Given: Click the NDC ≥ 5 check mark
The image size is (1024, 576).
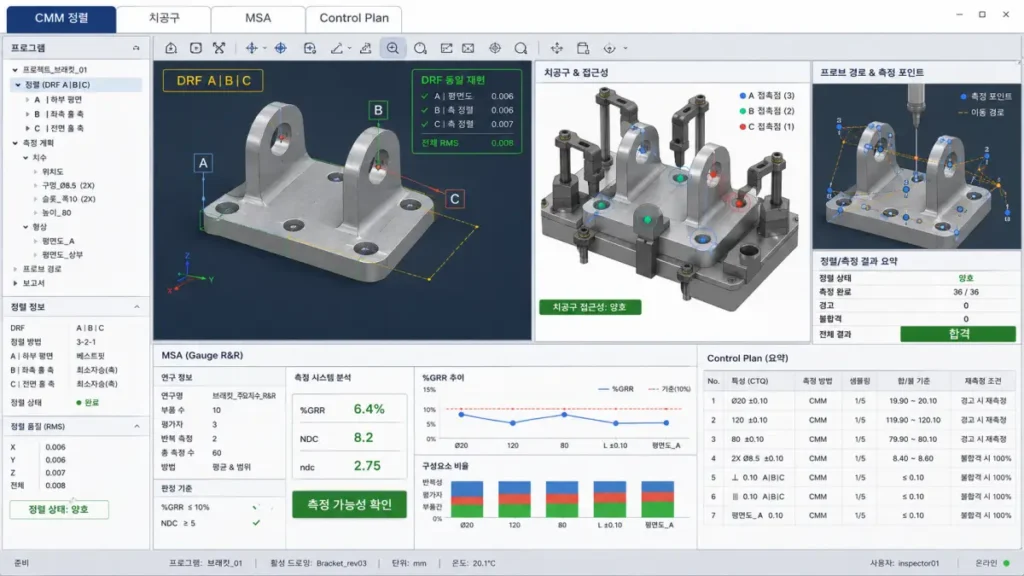Looking at the screenshot, I should 256,523.
